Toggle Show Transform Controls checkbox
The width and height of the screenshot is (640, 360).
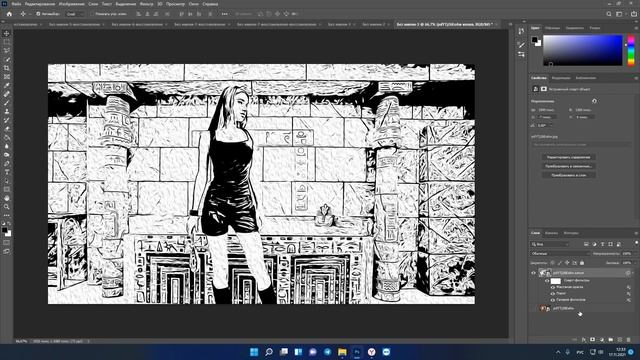pos(92,14)
